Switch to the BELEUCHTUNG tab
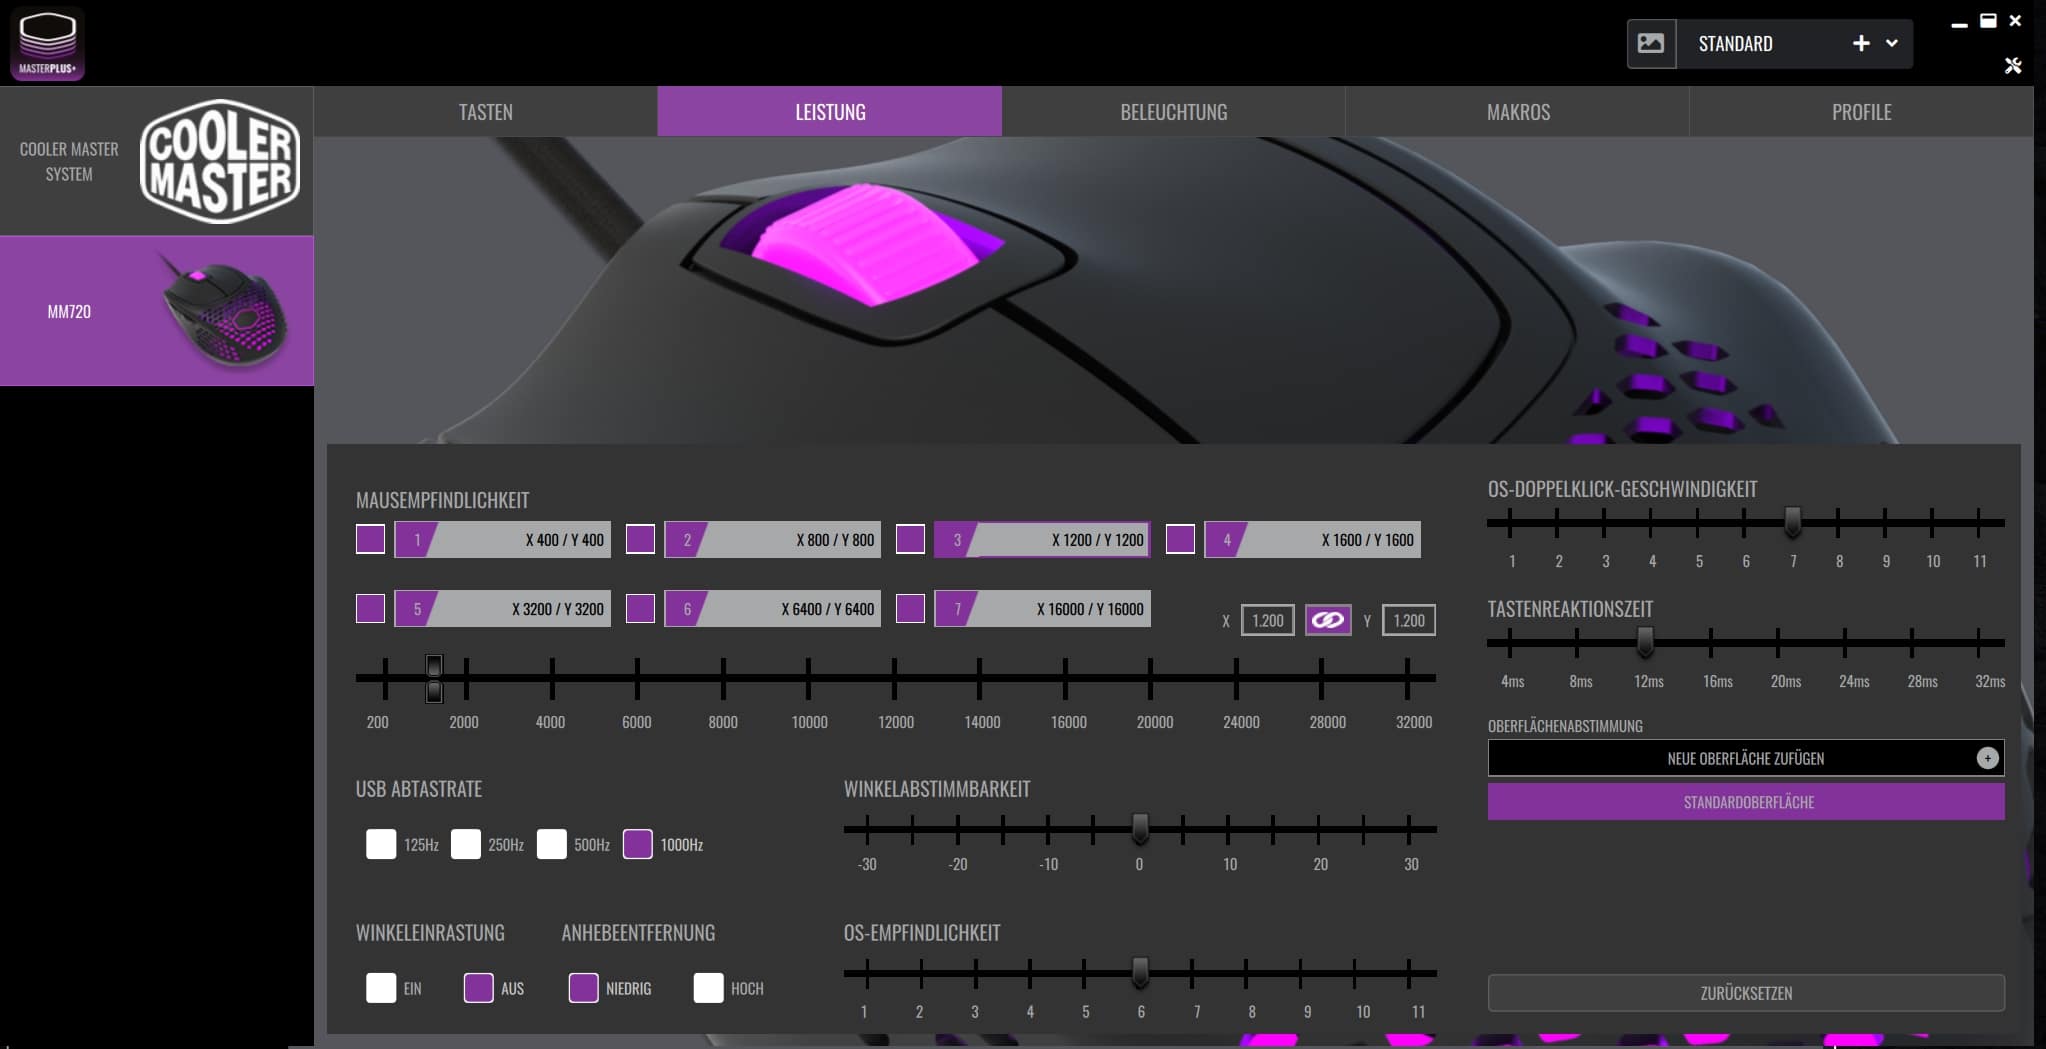The height and width of the screenshot is (1049, 2046). tap(1173, 112)
